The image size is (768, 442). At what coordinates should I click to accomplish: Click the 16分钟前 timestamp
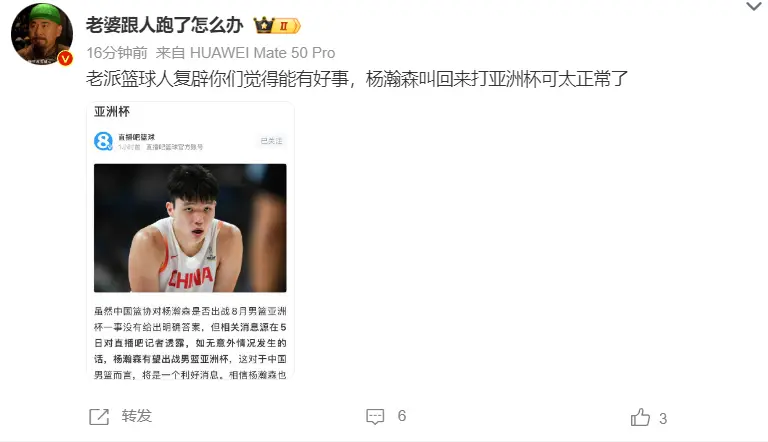117,52
